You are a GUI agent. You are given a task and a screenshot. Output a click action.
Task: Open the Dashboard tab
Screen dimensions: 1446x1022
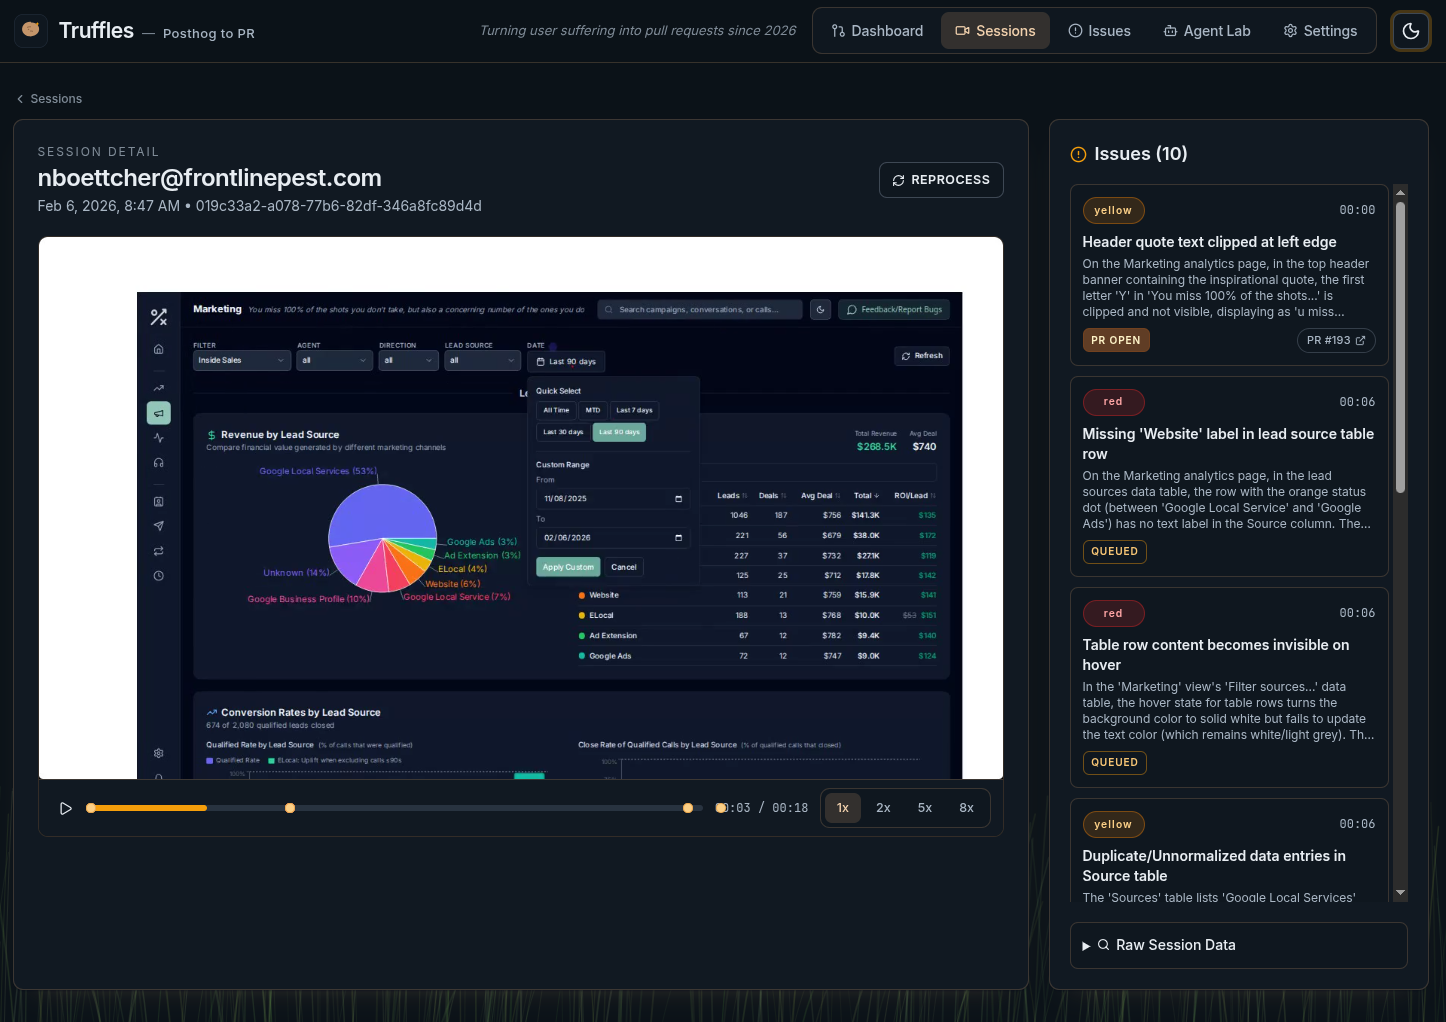(877, 31)
